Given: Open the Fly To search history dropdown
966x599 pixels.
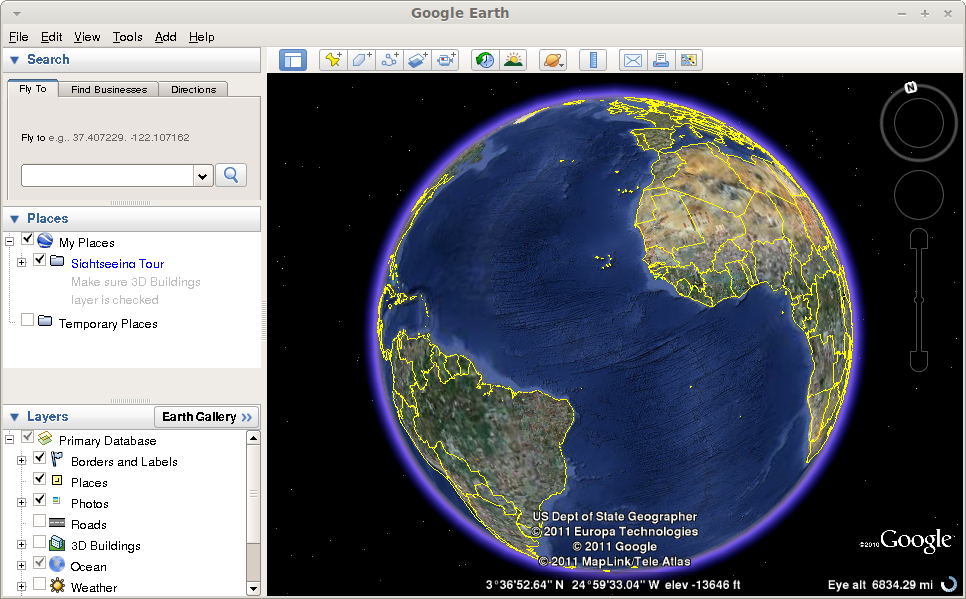Looking at the screenshot, I should click(203, 176).
